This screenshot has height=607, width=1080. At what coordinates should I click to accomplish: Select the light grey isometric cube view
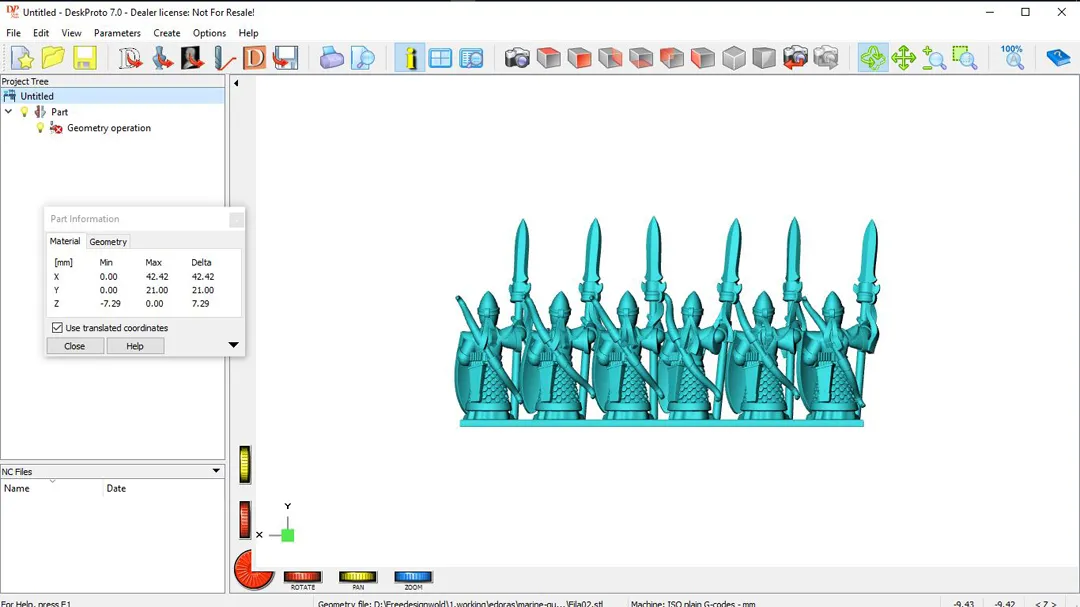click(734, 58)
